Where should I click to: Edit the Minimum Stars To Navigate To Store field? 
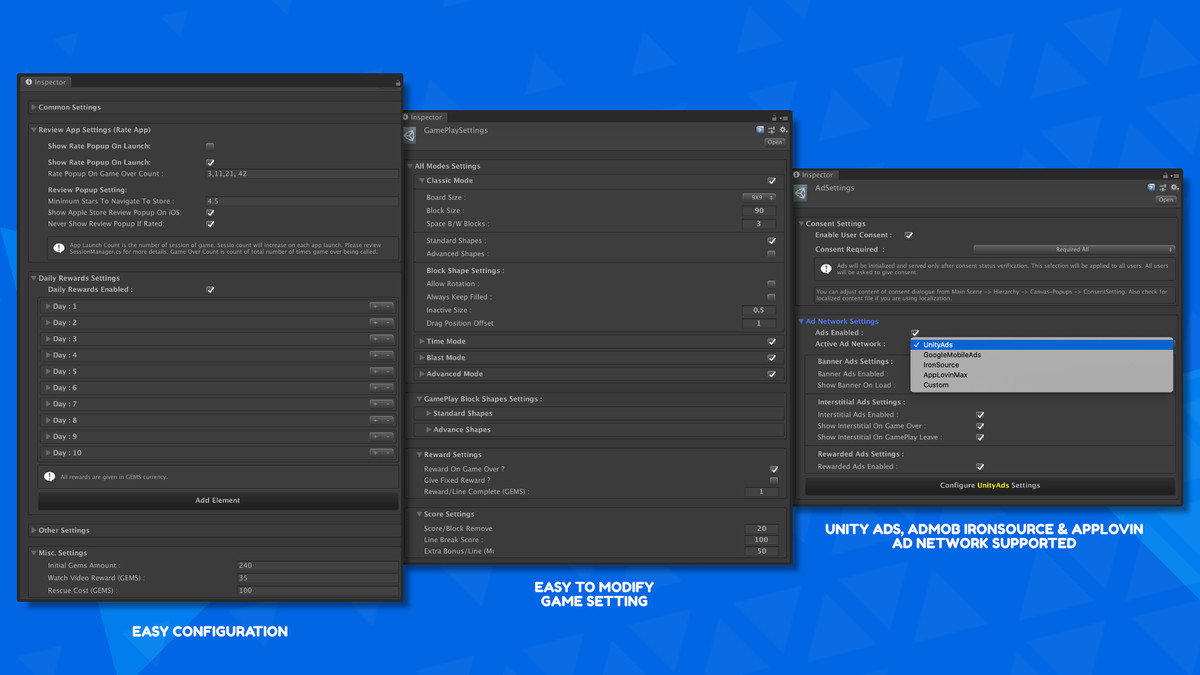click(x=302, y=201)
